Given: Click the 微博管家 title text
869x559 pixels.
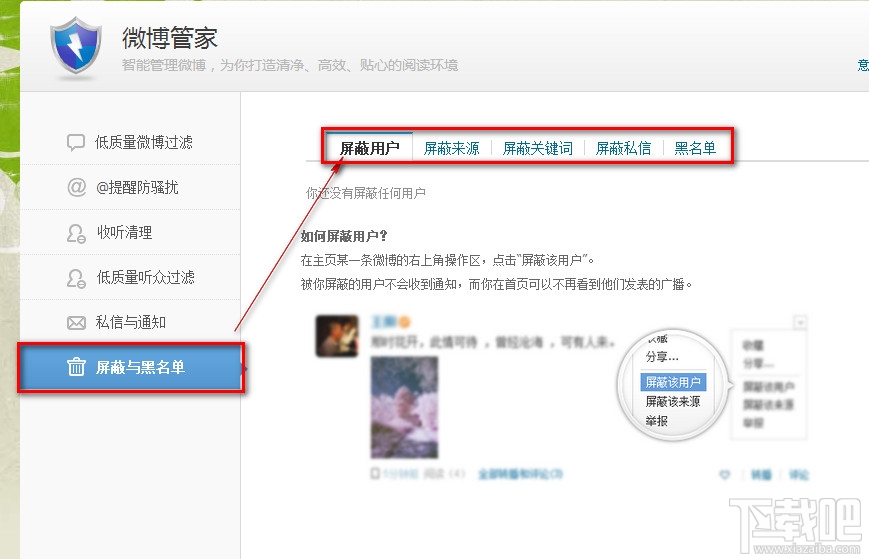Looking at the screenshot, I should point(170,38).
